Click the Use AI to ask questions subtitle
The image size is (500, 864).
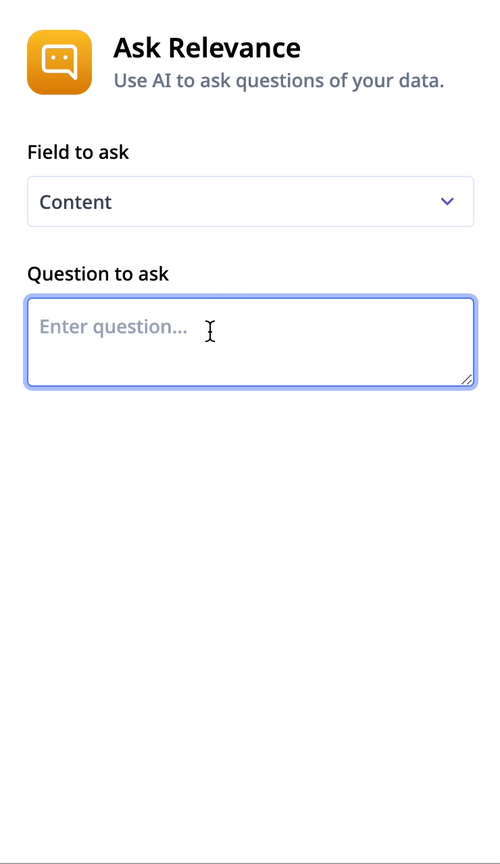(278, 81)
